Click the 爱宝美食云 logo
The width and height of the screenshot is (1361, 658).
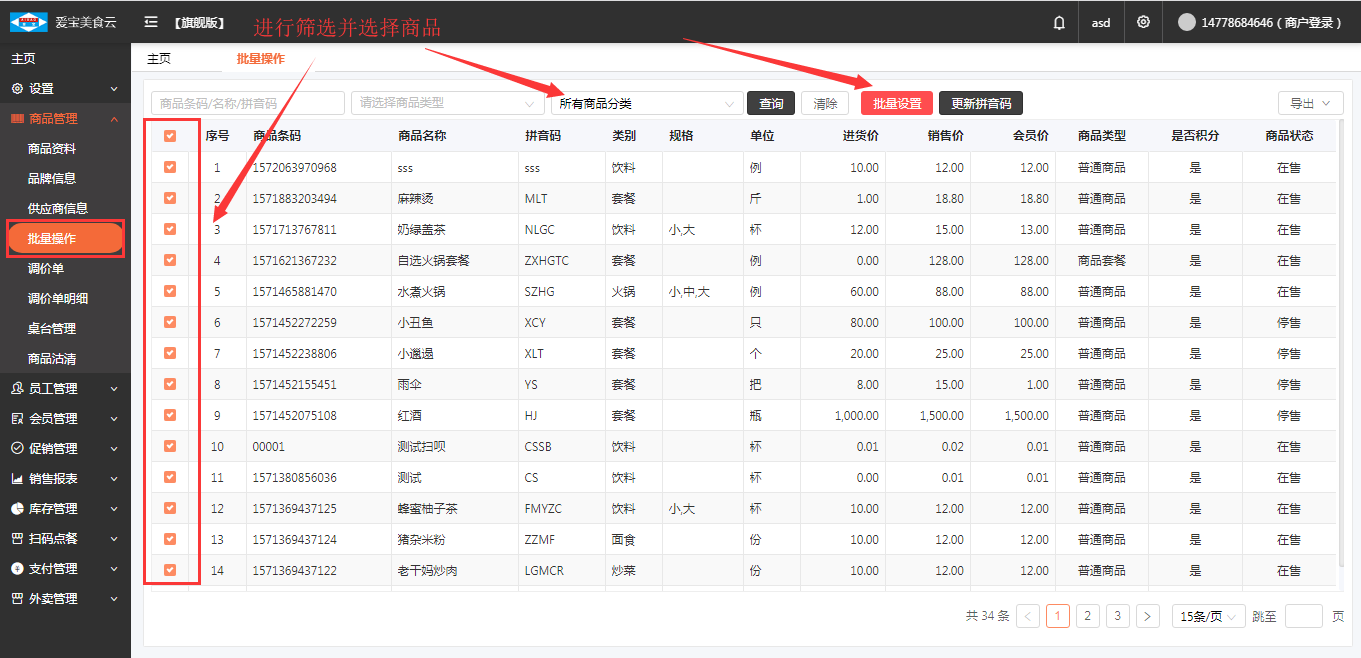coord(28,22)
